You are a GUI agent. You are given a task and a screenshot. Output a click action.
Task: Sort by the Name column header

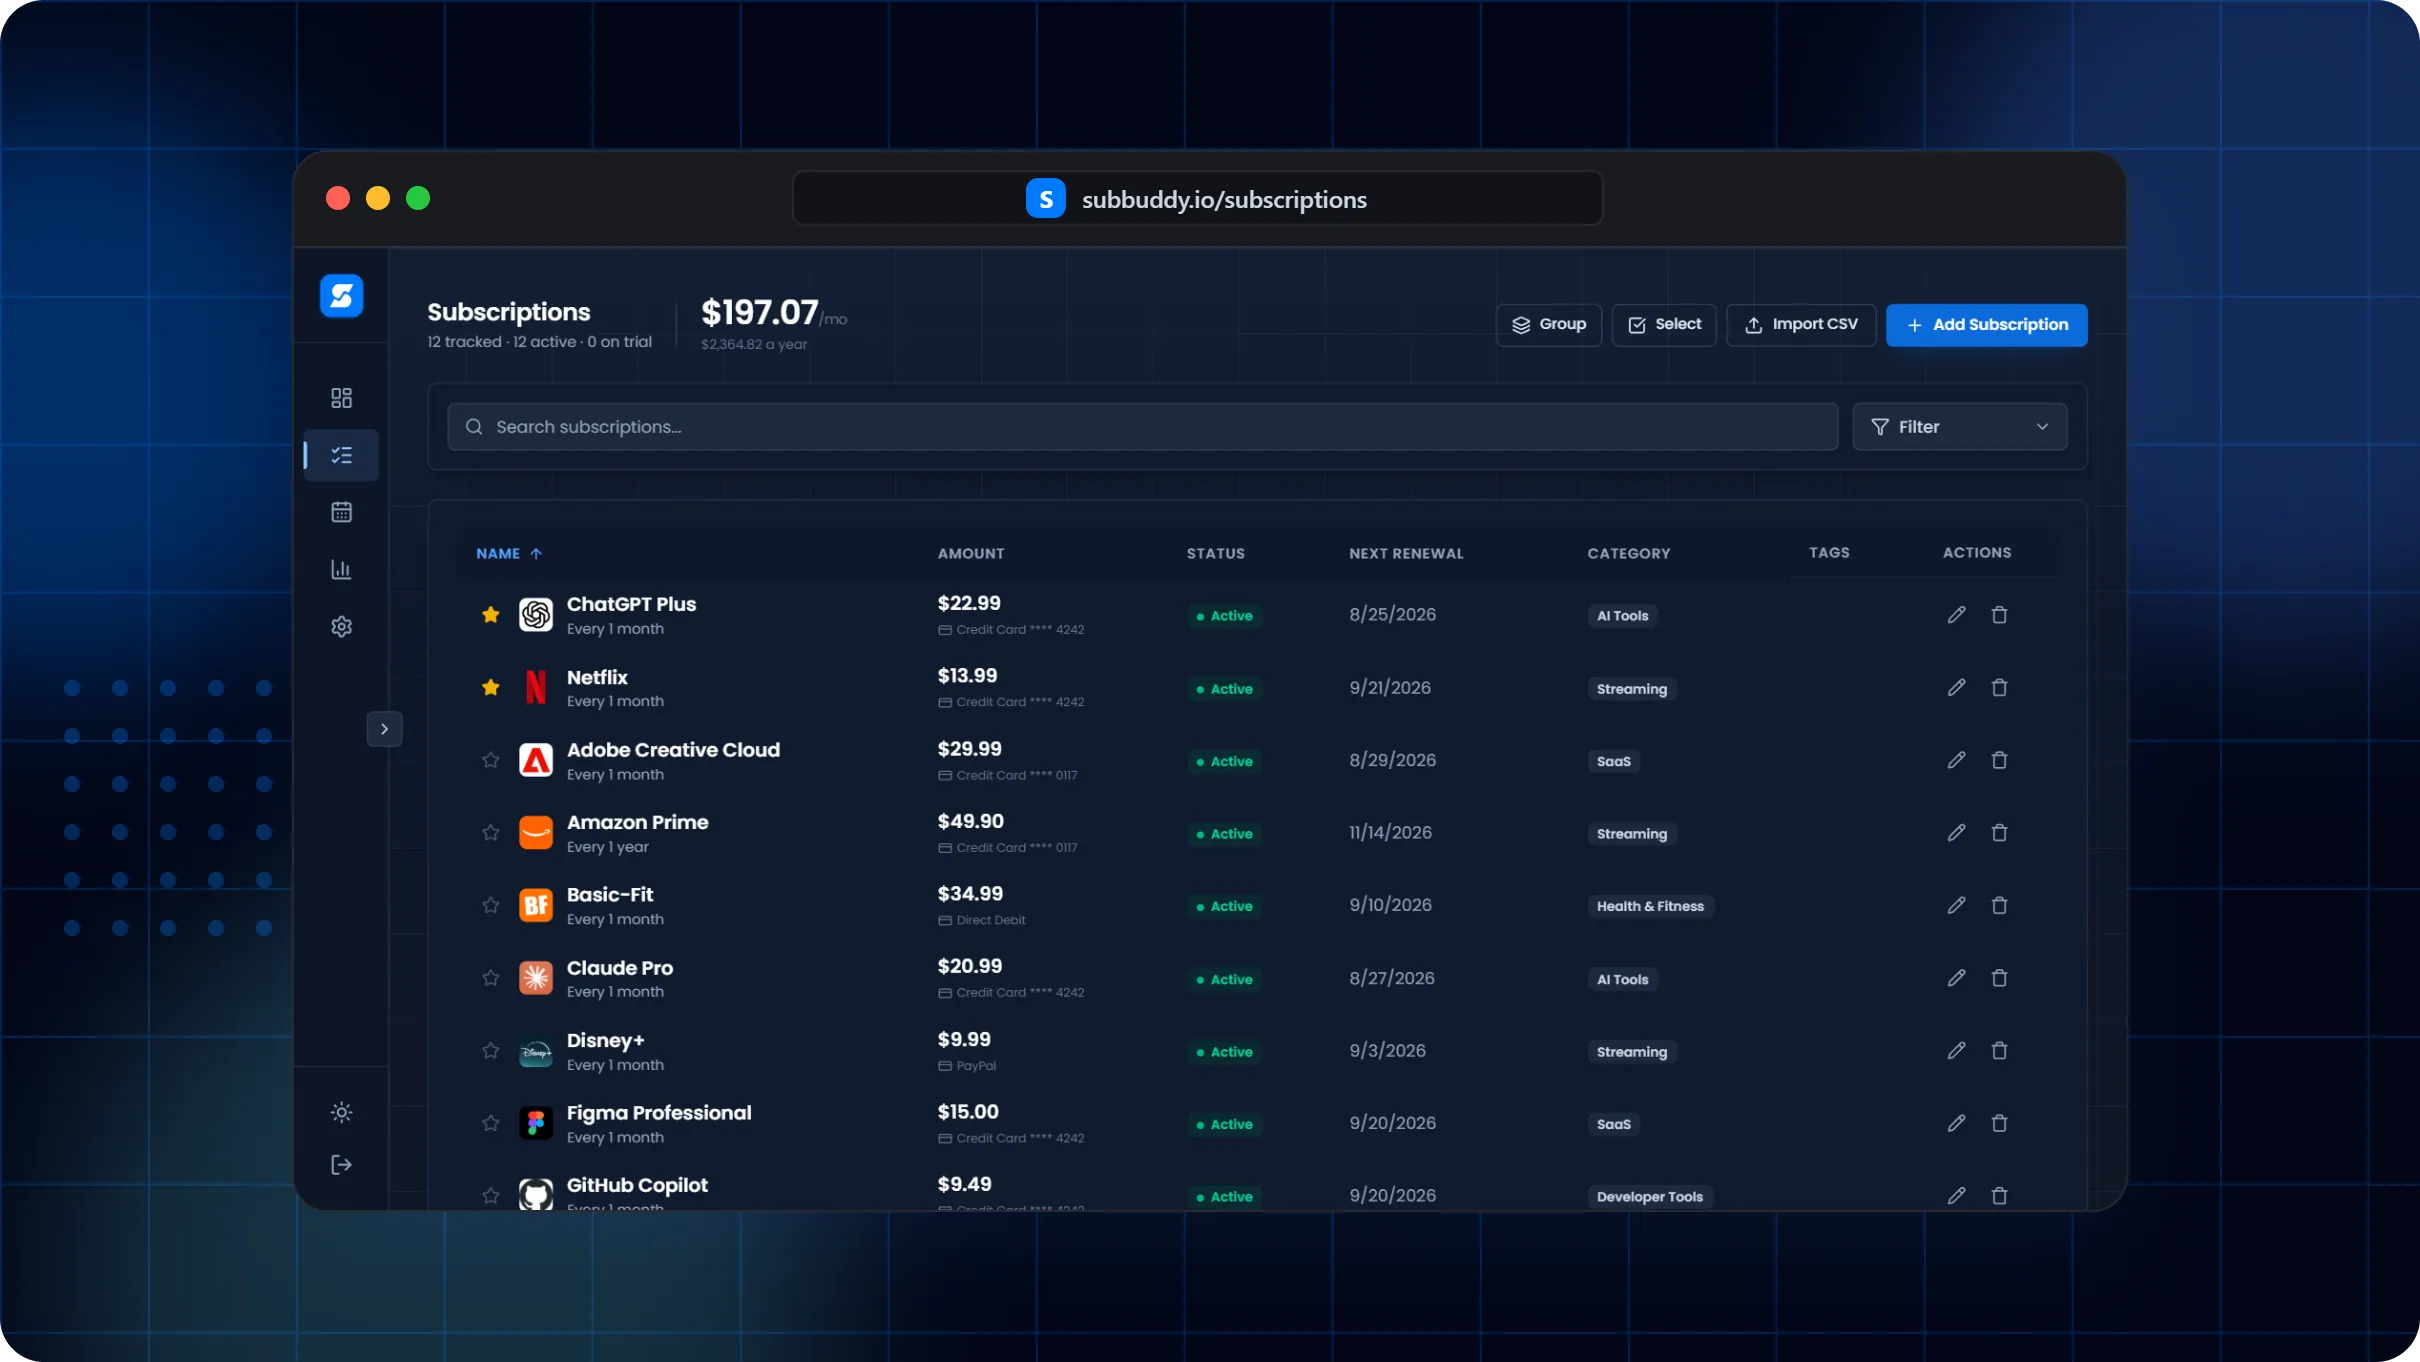[x=508, y=553]
